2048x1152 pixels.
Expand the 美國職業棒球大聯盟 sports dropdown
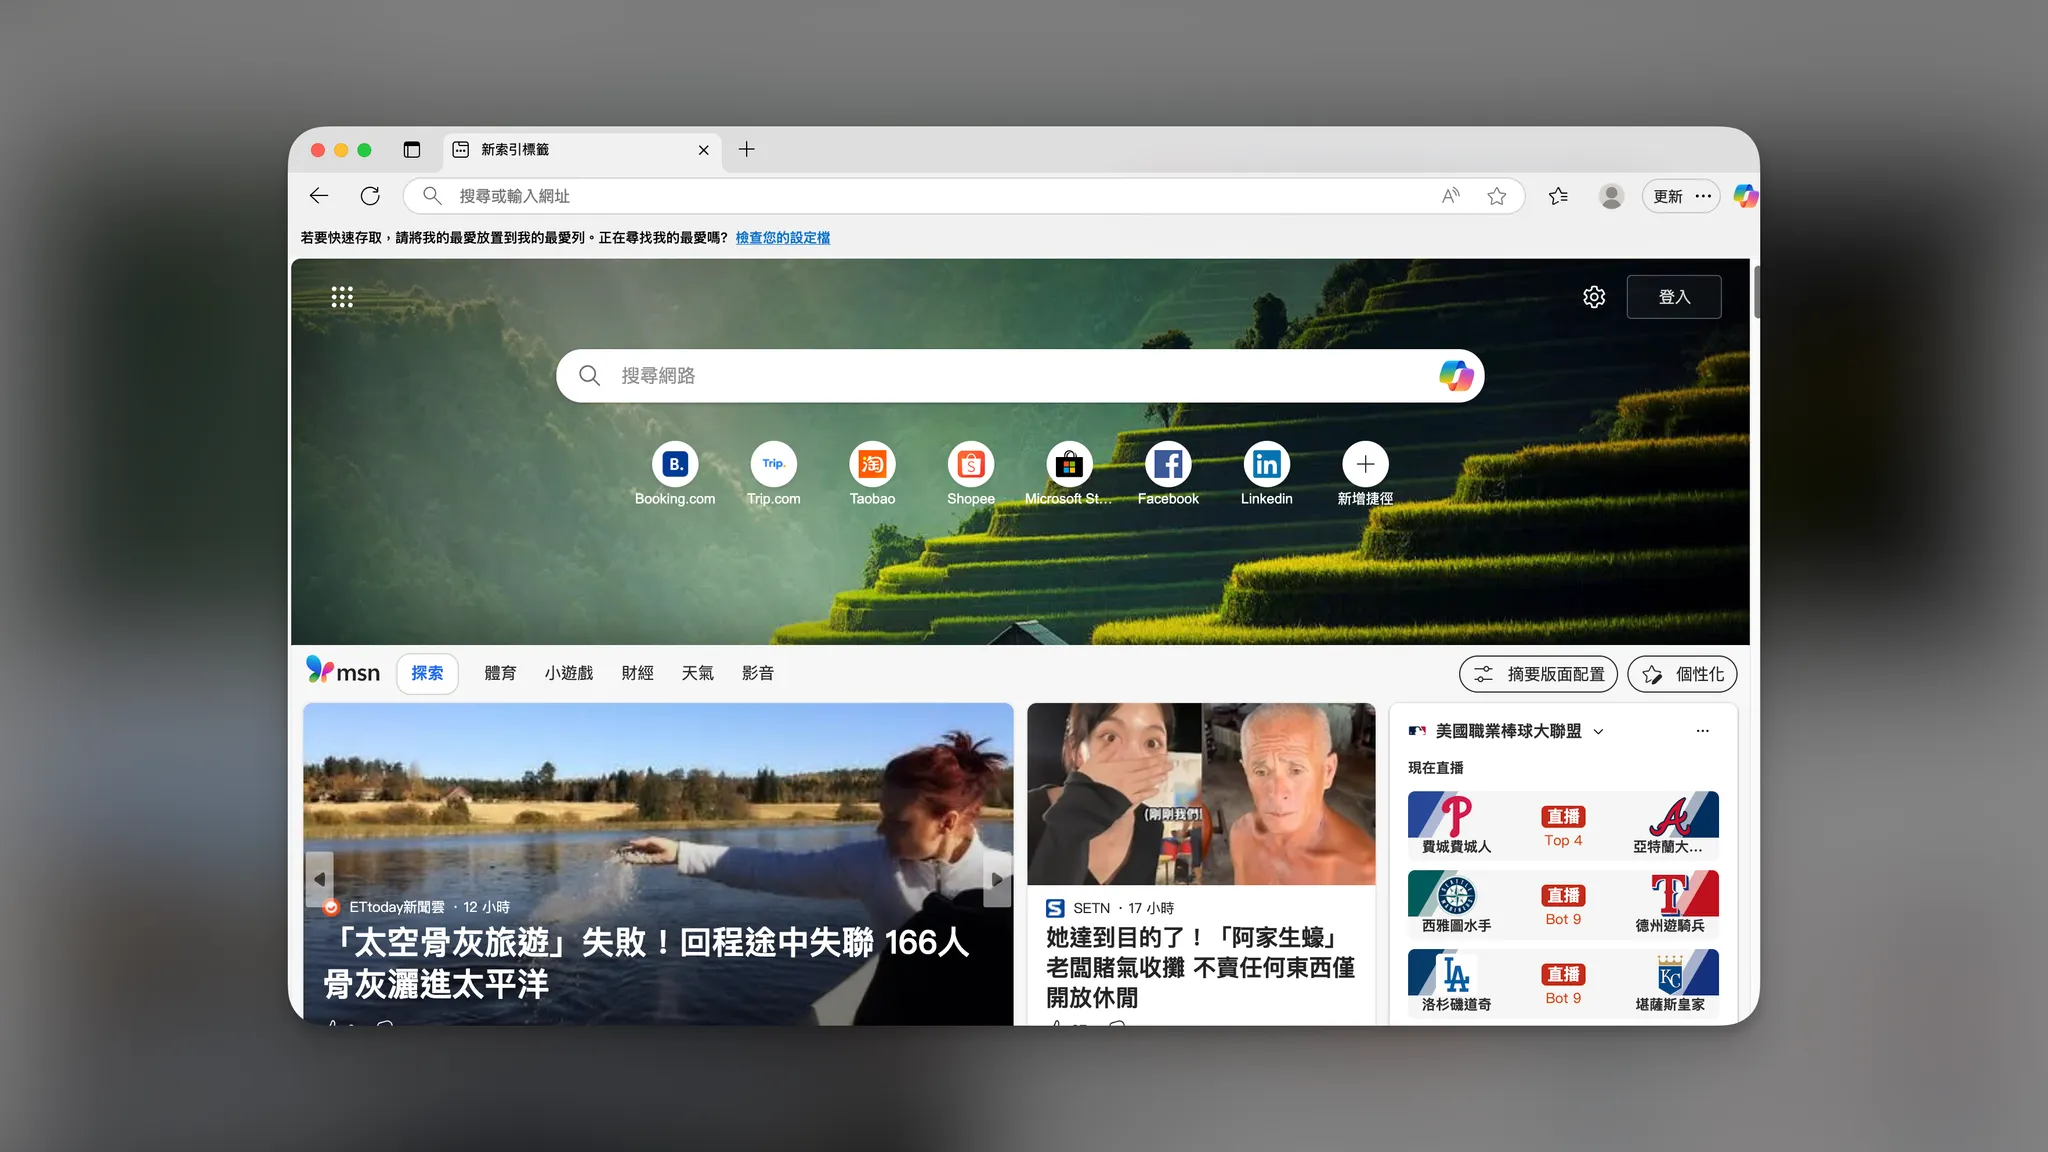point(1601,731)
